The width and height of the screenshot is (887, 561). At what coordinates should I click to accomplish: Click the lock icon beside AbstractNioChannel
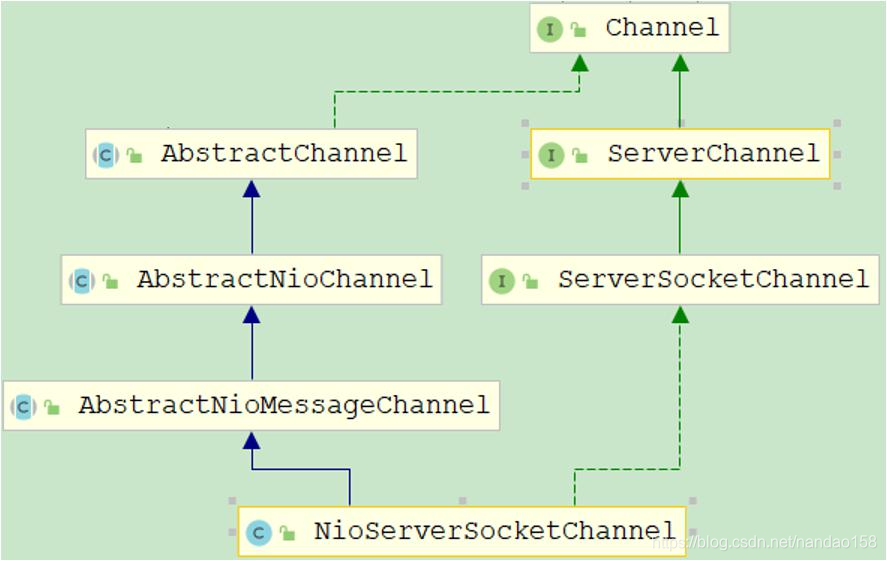[110, 281]
